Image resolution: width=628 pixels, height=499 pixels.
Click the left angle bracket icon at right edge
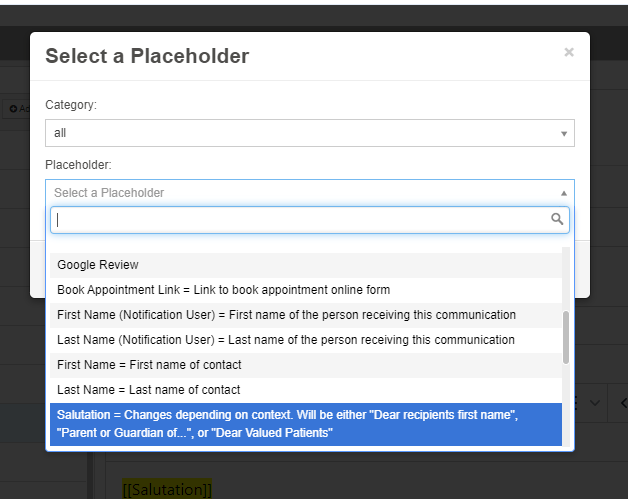(x=624, y=403)
